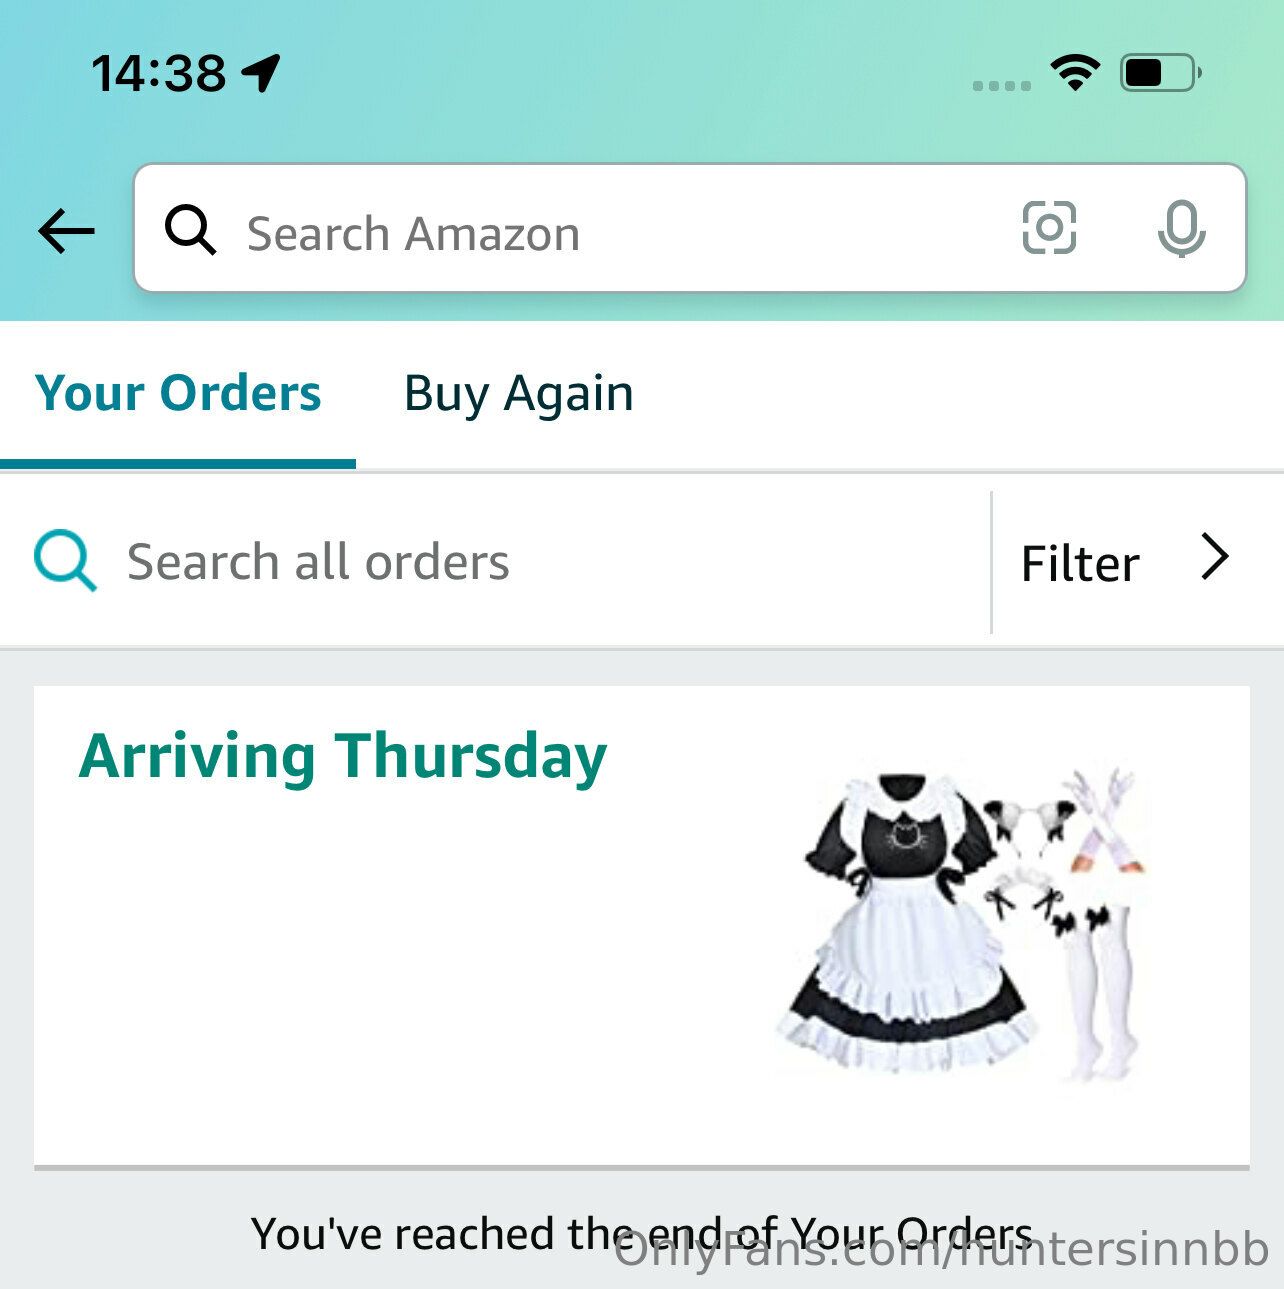
Task: Open the camera lens scan icon
Action: [1049, 228]
